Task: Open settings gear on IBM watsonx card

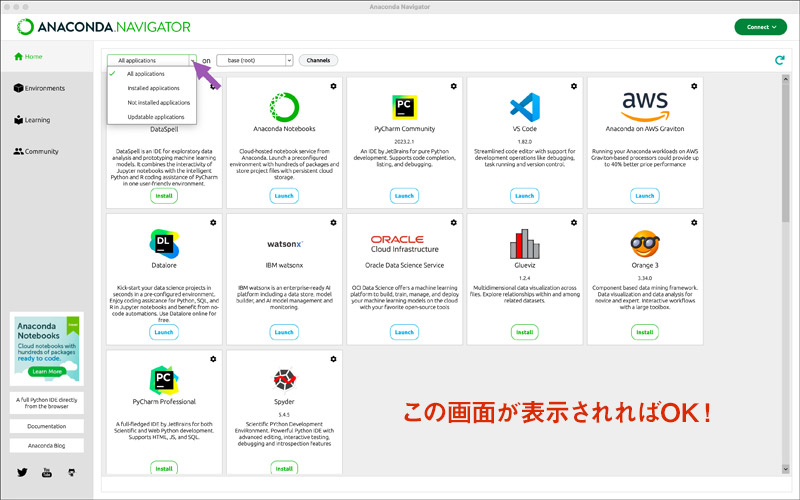Action: (x=333, y=222)
